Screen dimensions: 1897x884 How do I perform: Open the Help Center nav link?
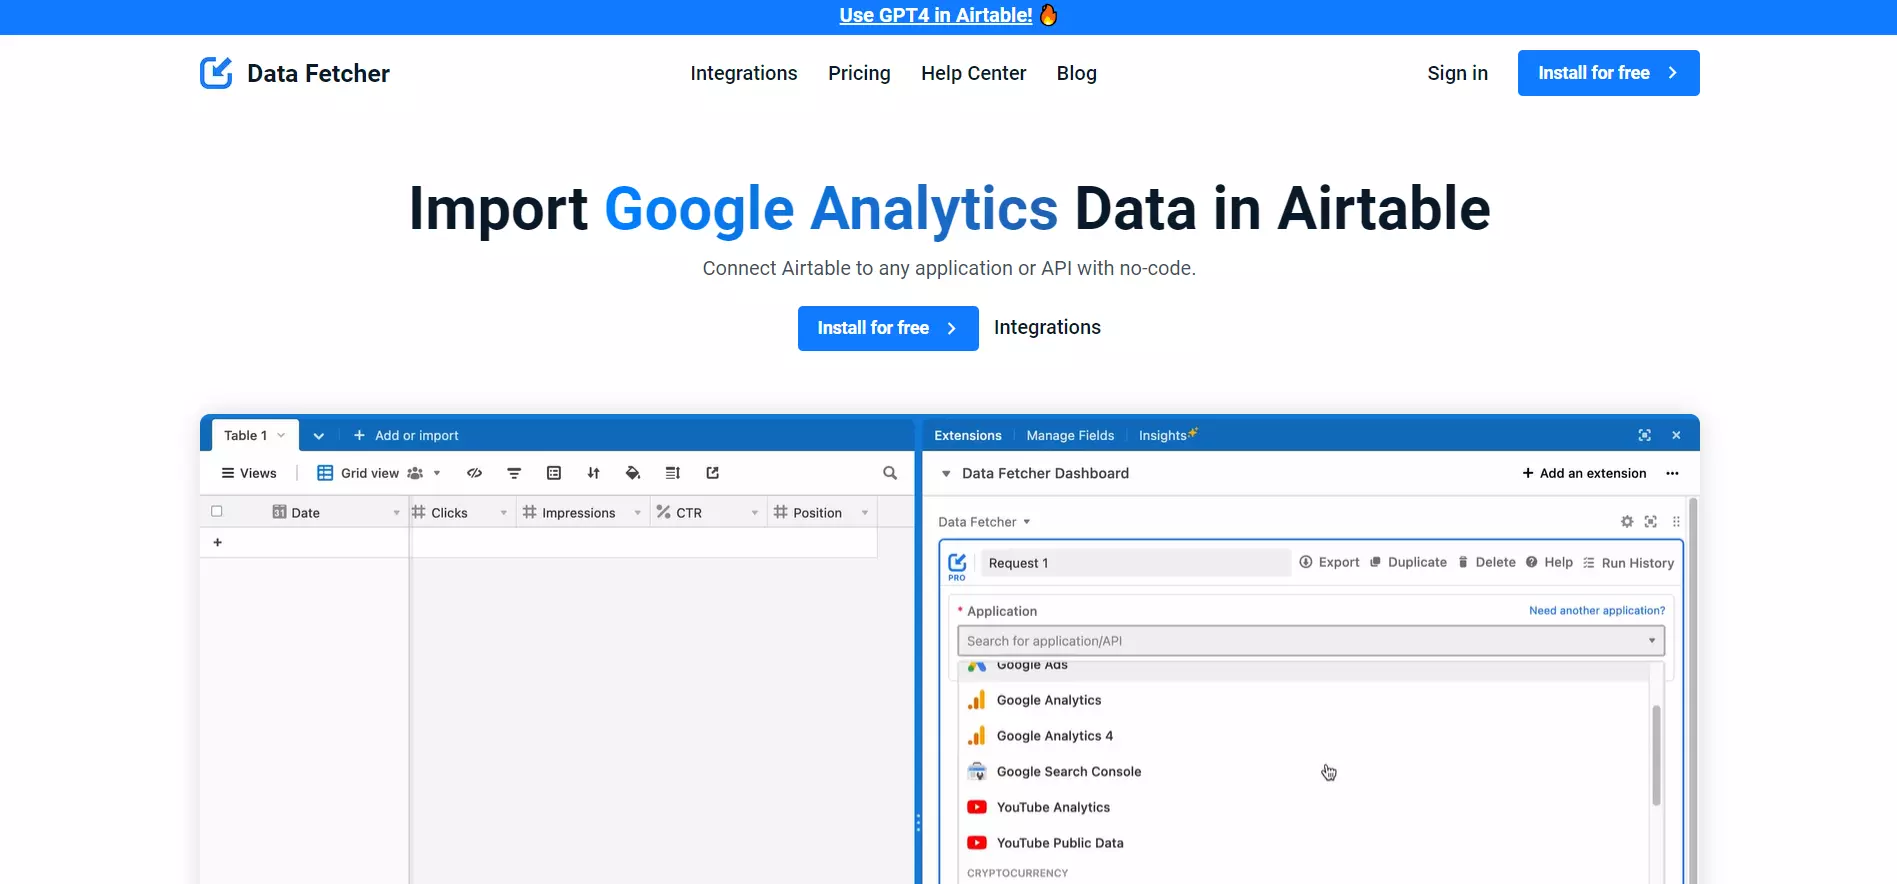tap(973, 73)
